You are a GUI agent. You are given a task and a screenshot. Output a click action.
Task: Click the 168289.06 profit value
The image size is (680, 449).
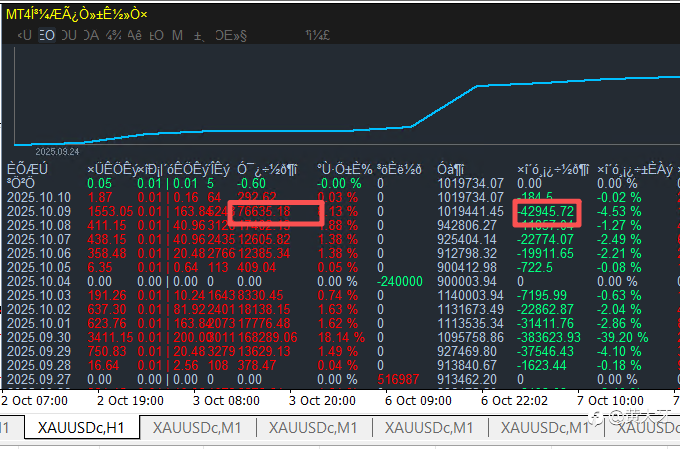click(268, 337)
